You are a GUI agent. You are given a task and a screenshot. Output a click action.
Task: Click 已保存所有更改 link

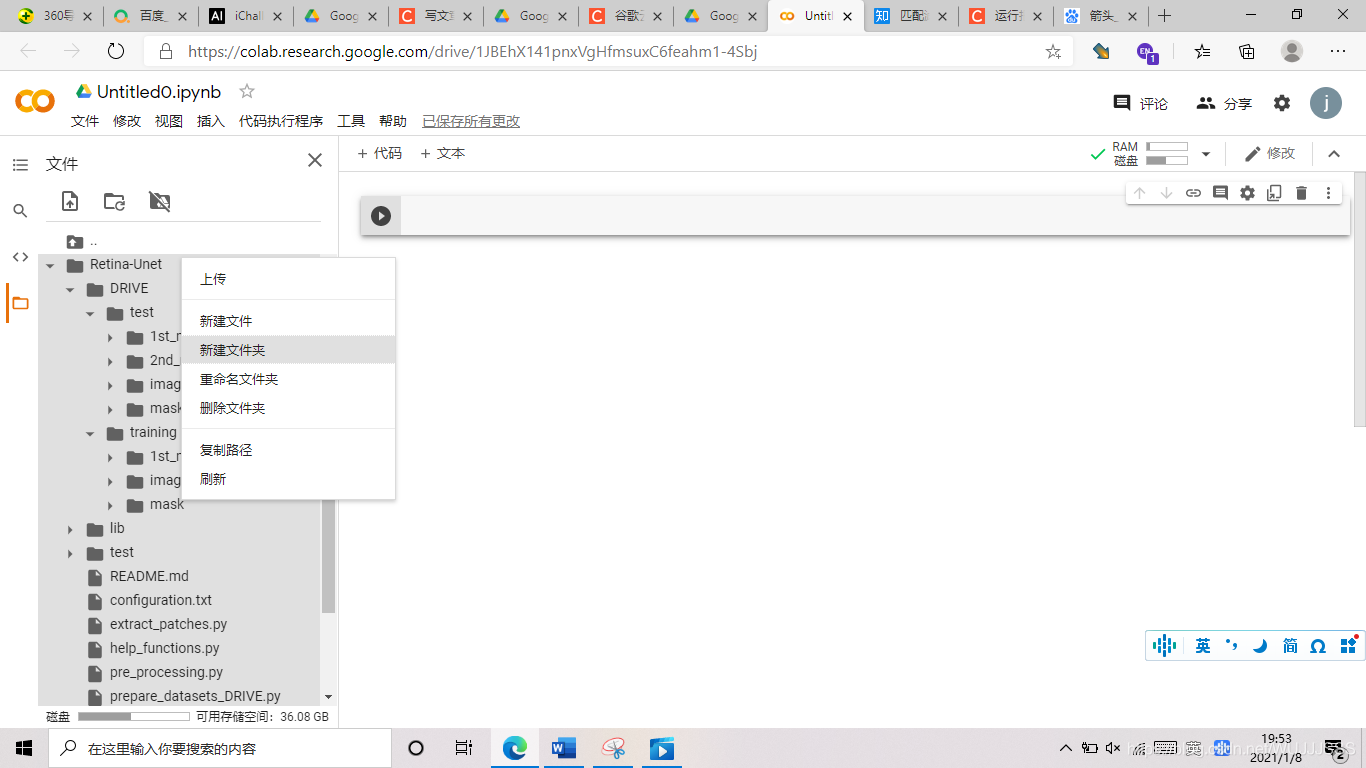pos(471,121)
